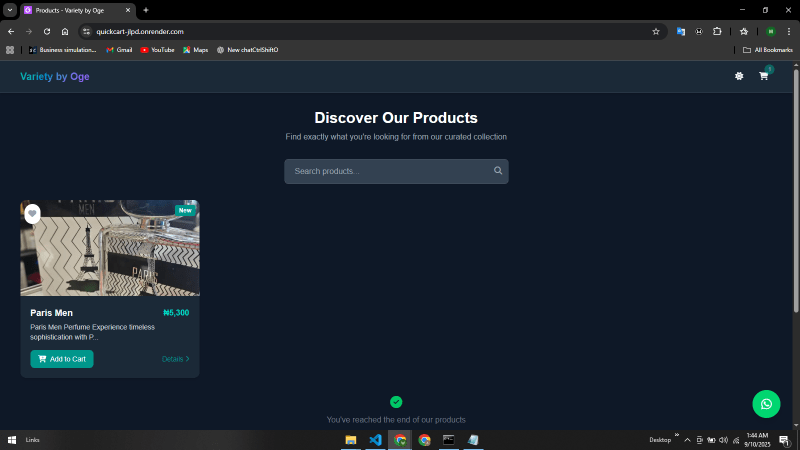Image resolution: width=800 pixels, height=450 pixels.
Task: Open All Bookmarks folder
Action: (x=767, y=50)
